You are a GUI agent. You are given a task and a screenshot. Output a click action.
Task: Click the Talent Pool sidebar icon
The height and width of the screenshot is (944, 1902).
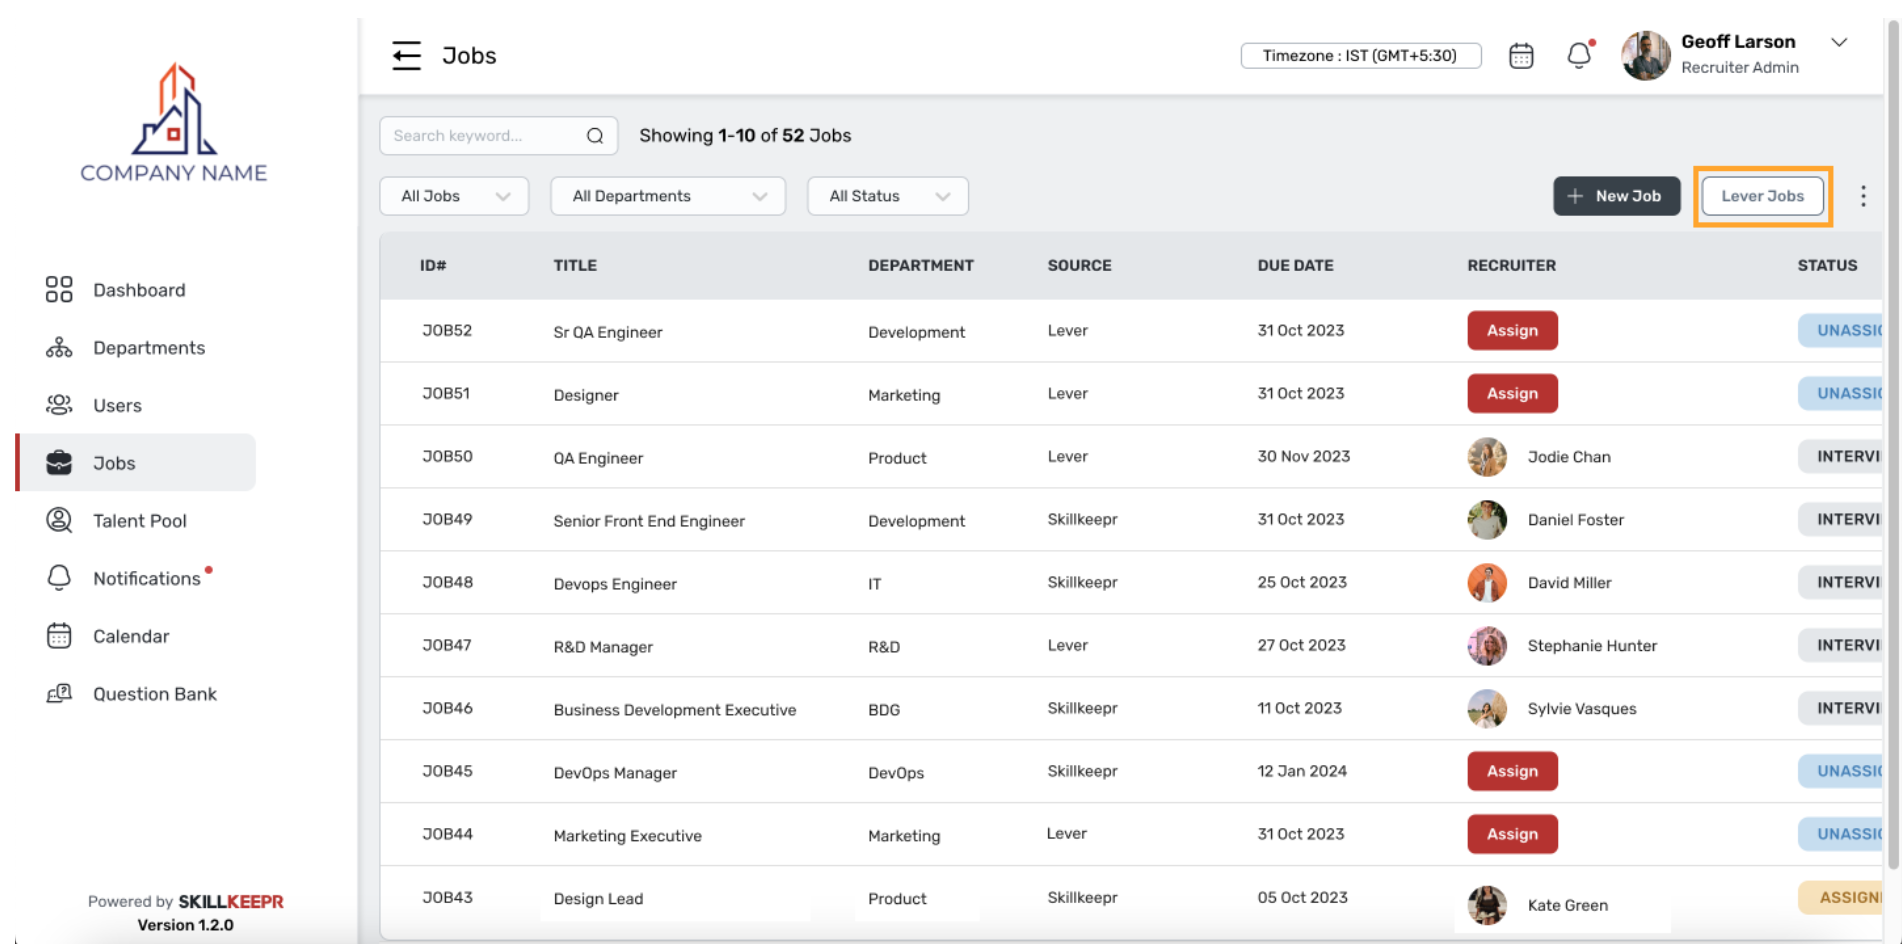point(59,520)
